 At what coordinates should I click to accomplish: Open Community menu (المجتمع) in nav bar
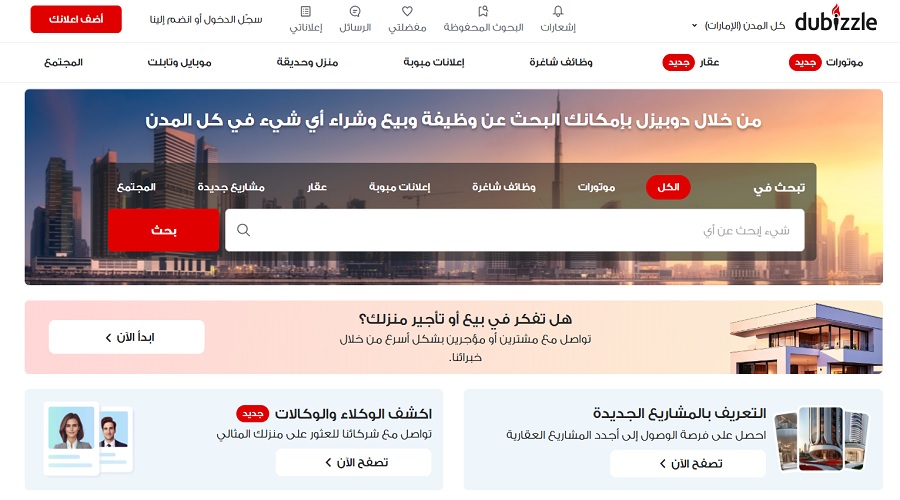click(63, 62)
